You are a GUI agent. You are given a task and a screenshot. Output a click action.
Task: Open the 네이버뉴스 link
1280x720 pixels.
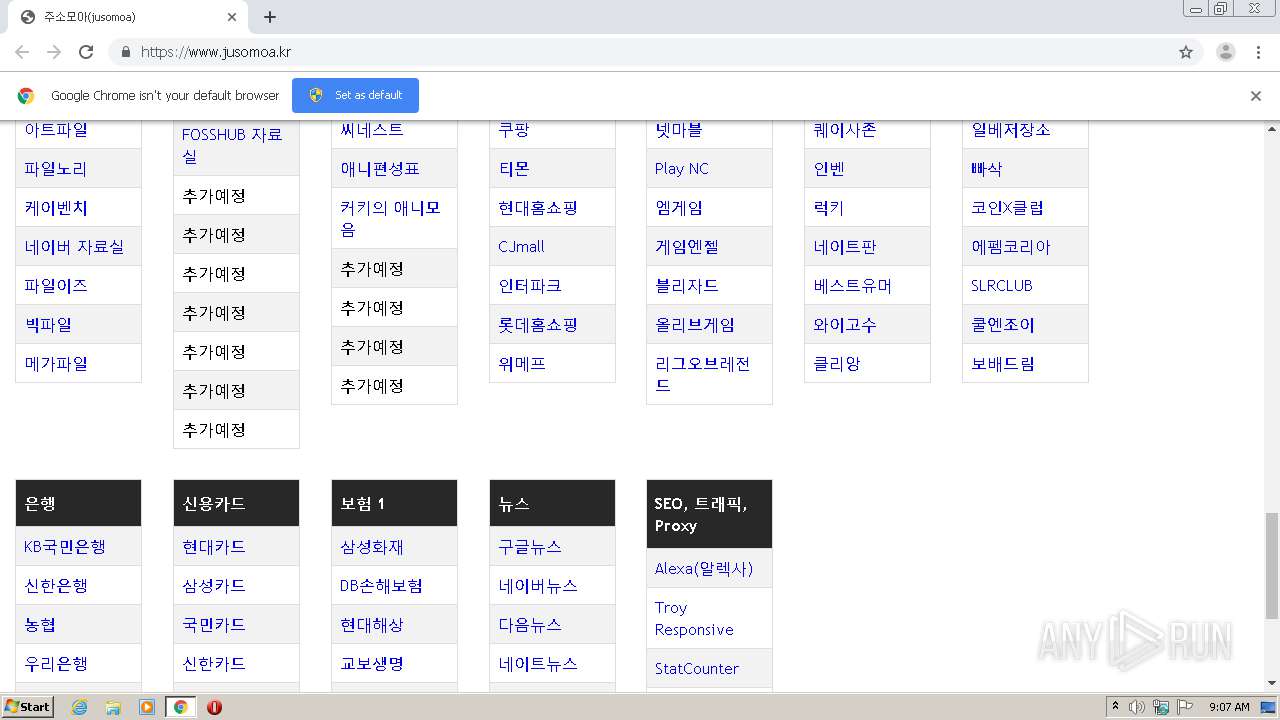pyautogui.click(x=538, y=586)
